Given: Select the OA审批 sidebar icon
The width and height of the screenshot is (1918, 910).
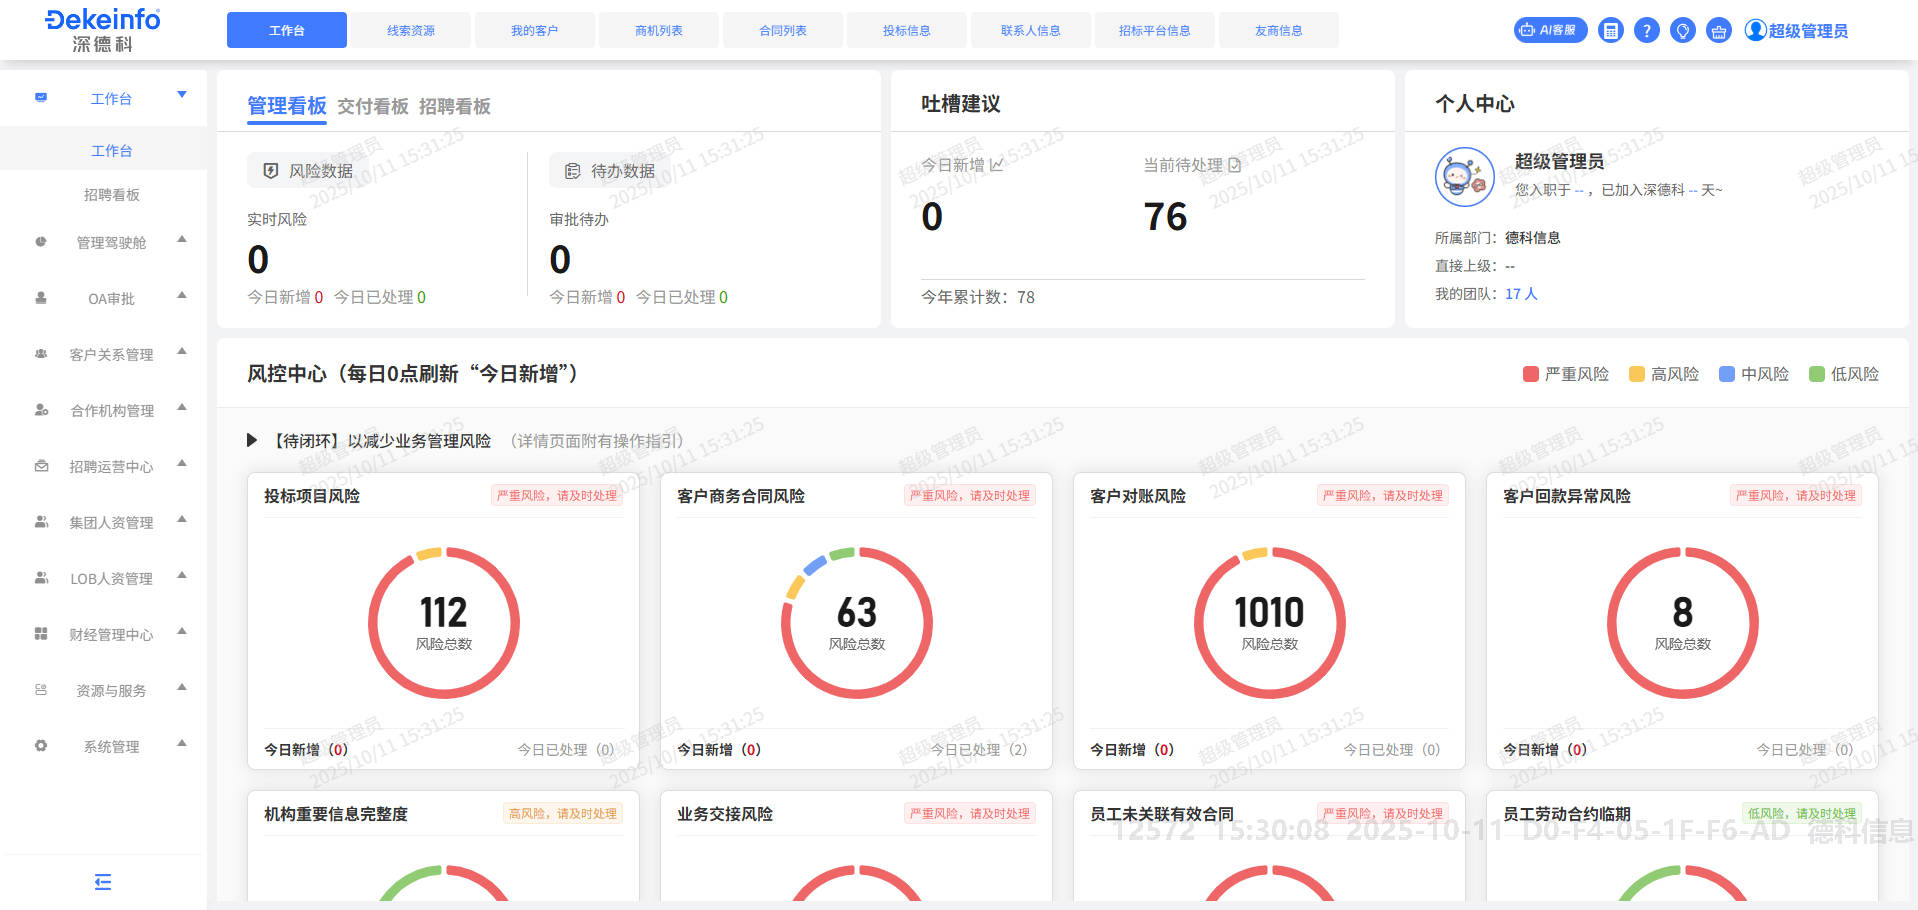Looking at the screenshot, I should (x=40, y=298).
